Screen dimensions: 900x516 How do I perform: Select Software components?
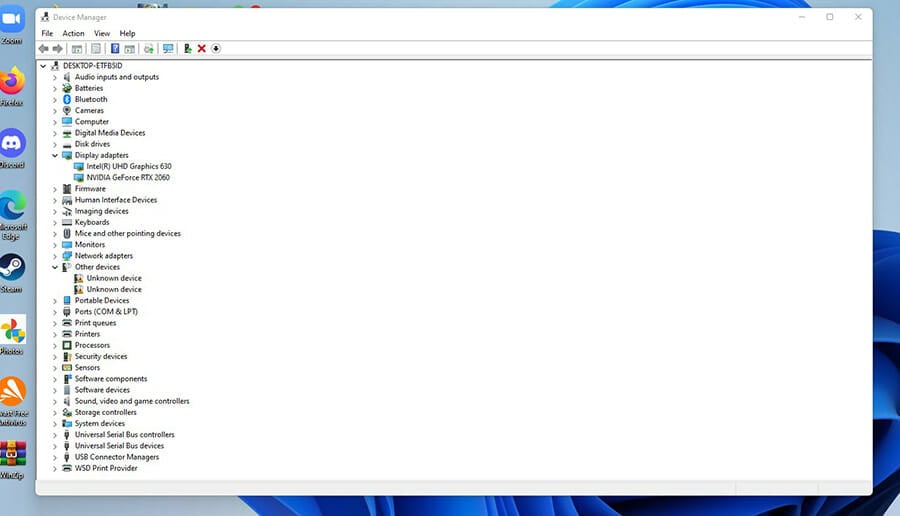point(111,379)
